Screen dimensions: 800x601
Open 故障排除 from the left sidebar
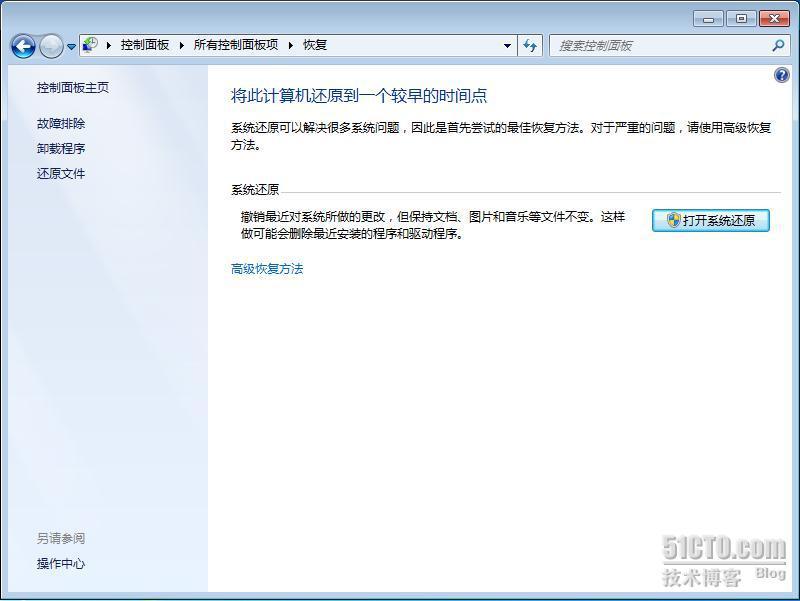click(61, 124)
